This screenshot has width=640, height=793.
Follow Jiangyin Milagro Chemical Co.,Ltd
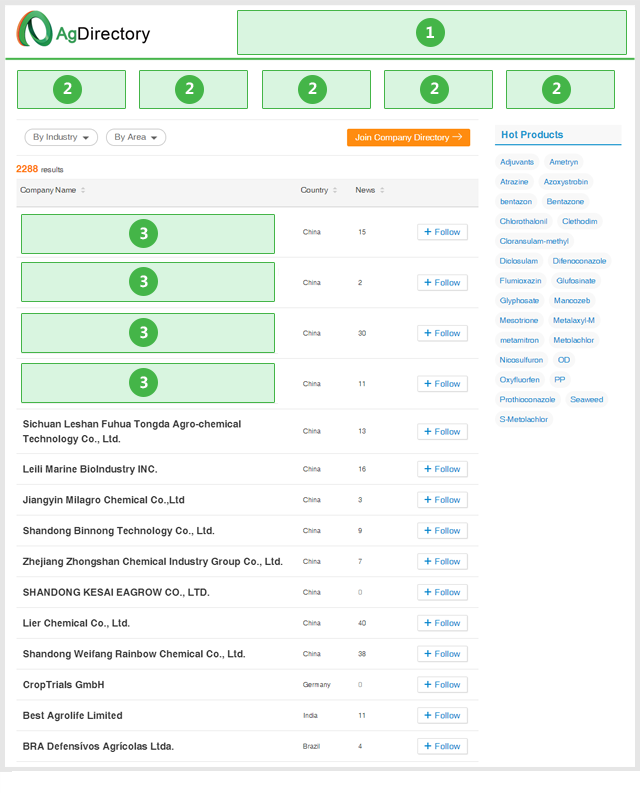[442, 500]
